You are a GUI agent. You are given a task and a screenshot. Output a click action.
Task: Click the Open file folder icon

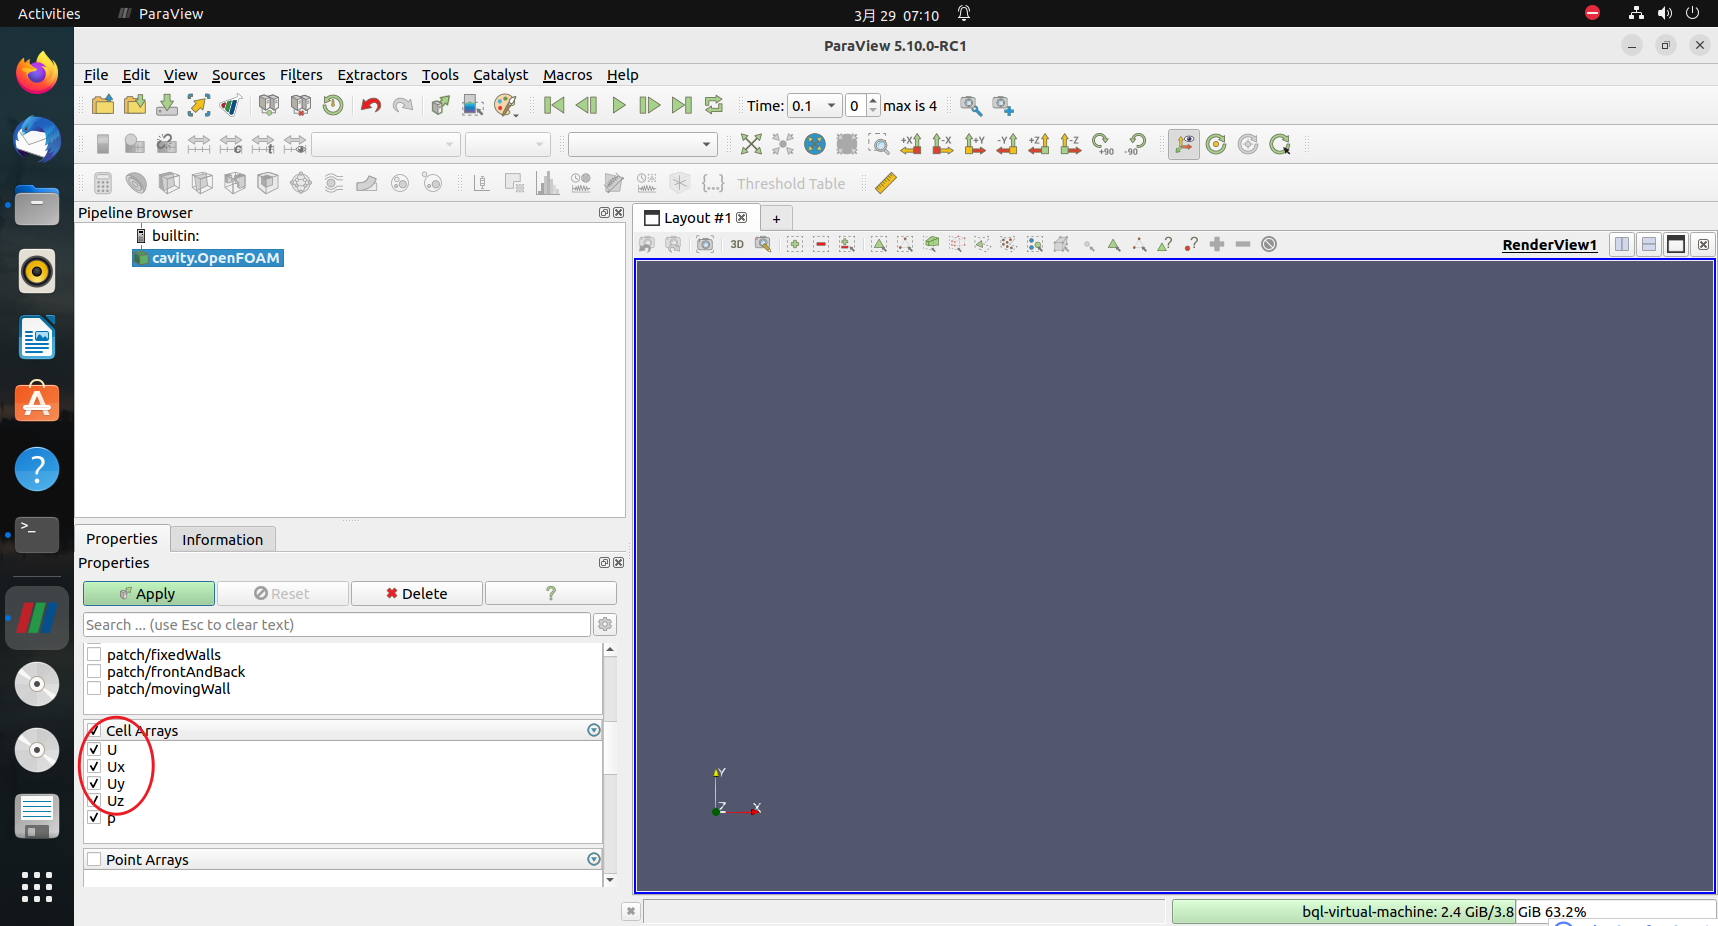pos(103,105)
